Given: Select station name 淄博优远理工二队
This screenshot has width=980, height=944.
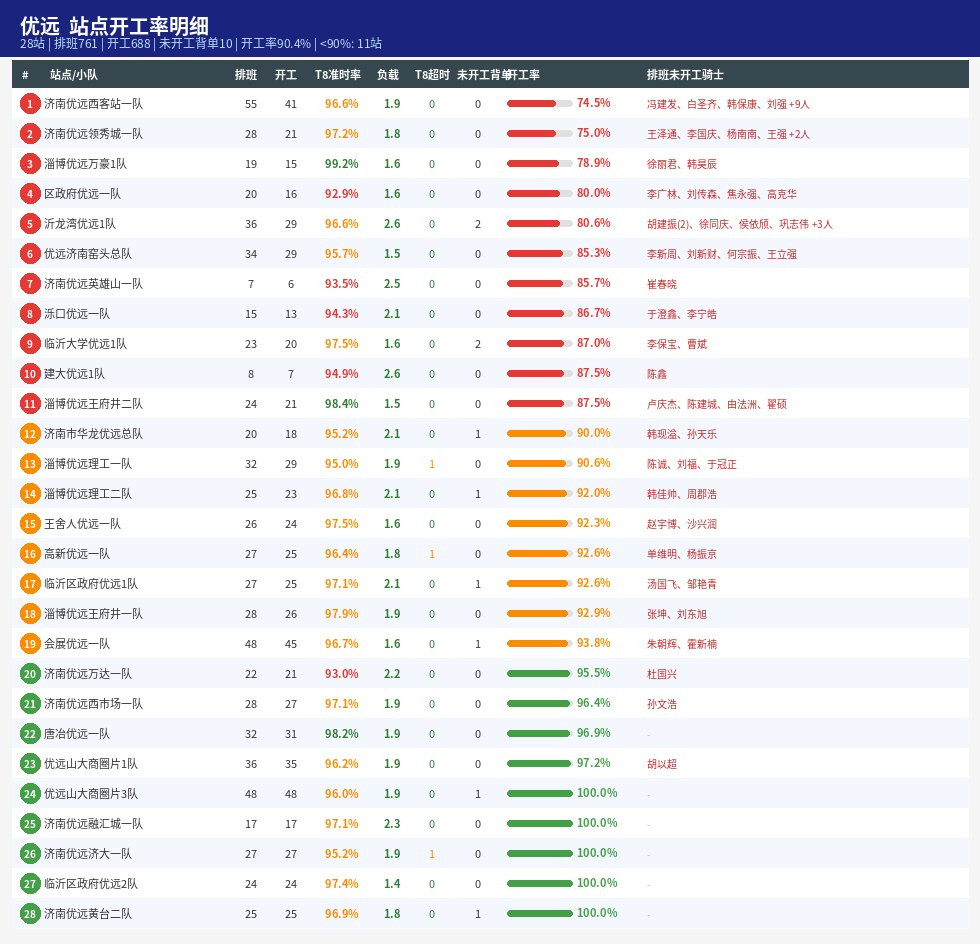Looking at the screenshot, I should (x=88, y=494).
